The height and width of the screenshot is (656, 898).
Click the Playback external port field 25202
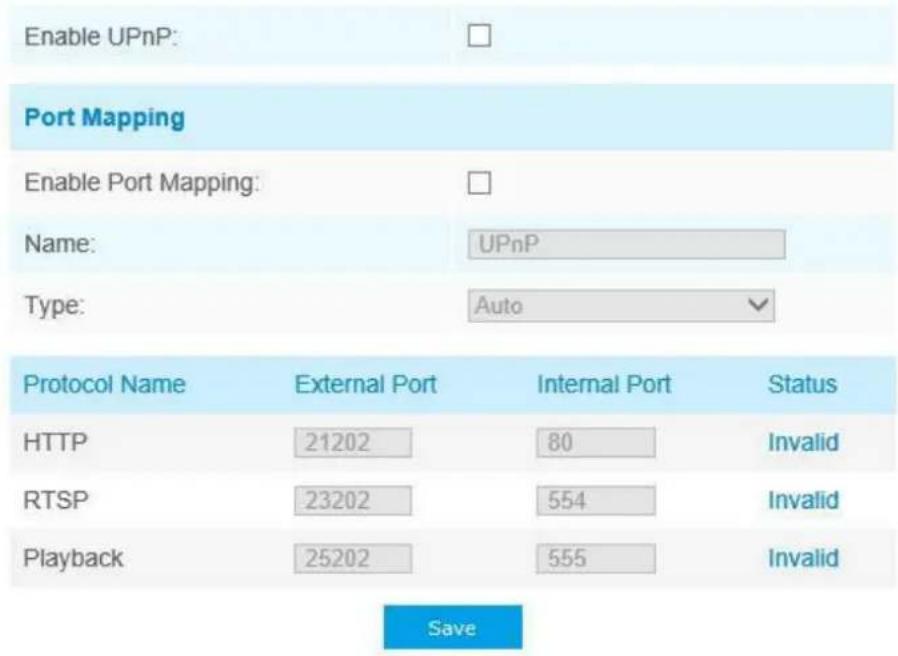(x=353, y=559)
